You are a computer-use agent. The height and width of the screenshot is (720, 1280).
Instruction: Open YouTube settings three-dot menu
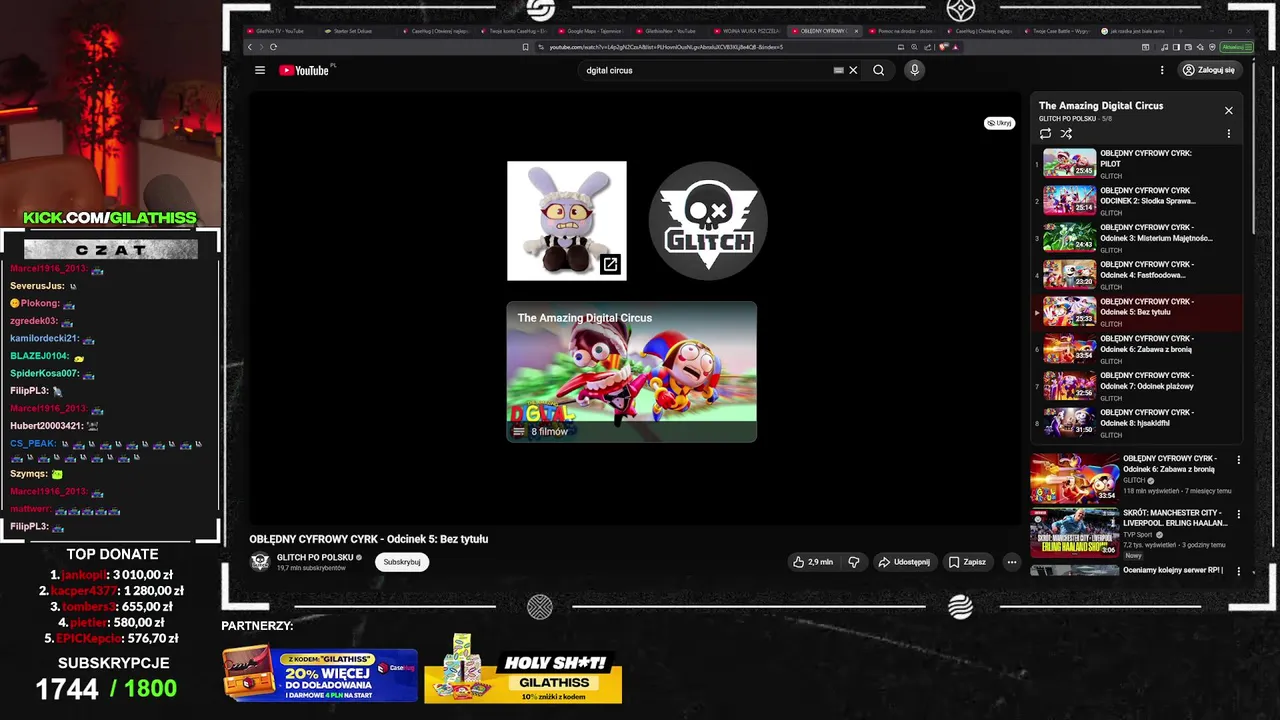tap(1162, 70)
